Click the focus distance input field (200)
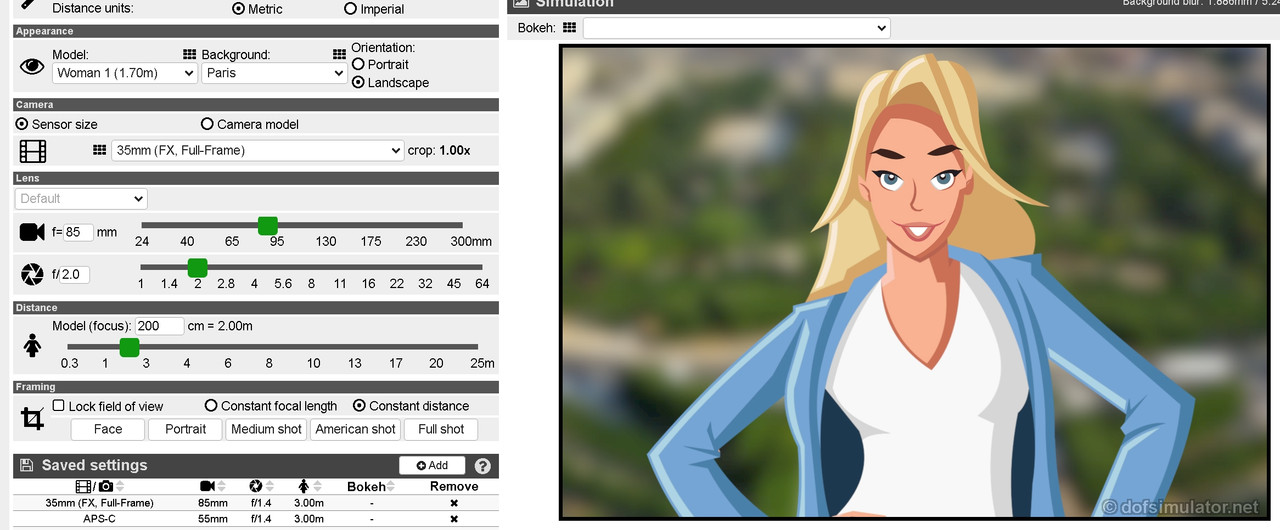Viewport: 1280px width, 530px height. (159, 326)
